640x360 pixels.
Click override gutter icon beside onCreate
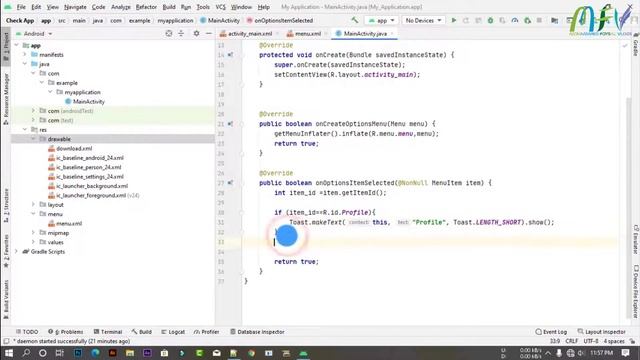[230, 55]
